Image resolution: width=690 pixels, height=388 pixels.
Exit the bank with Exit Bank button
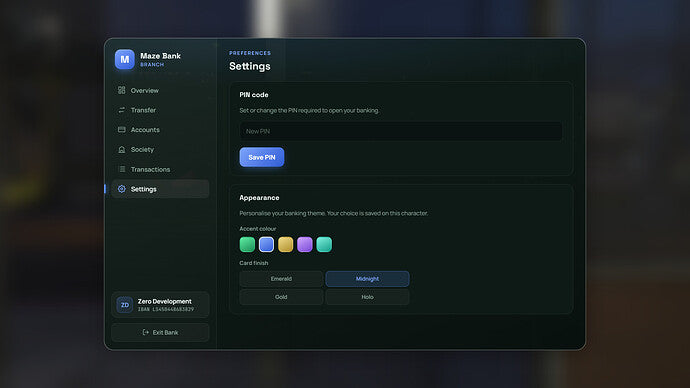160,333
